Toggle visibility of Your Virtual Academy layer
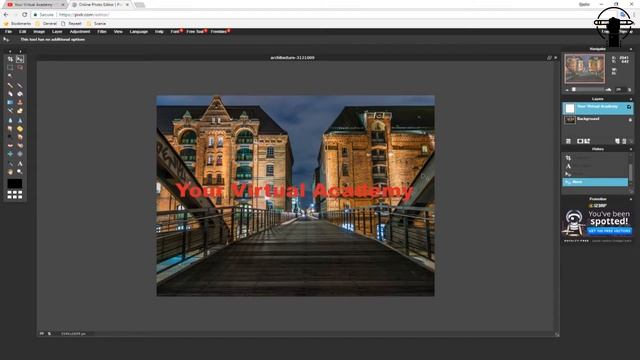Viewport: 640px width, 360px height. pos(629,107)
